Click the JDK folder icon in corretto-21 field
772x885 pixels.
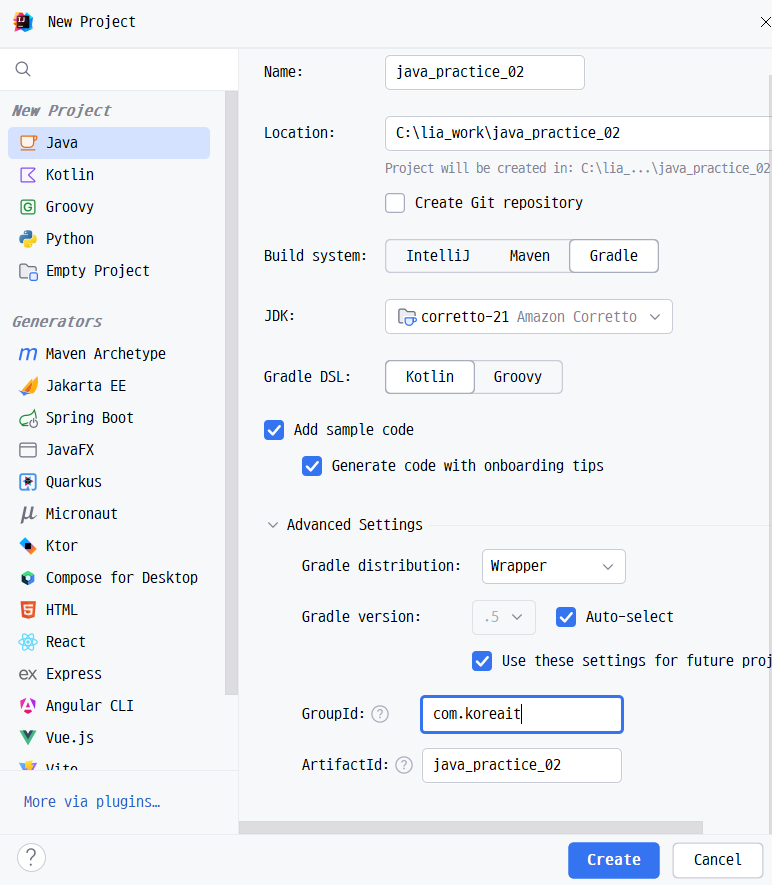407,317
